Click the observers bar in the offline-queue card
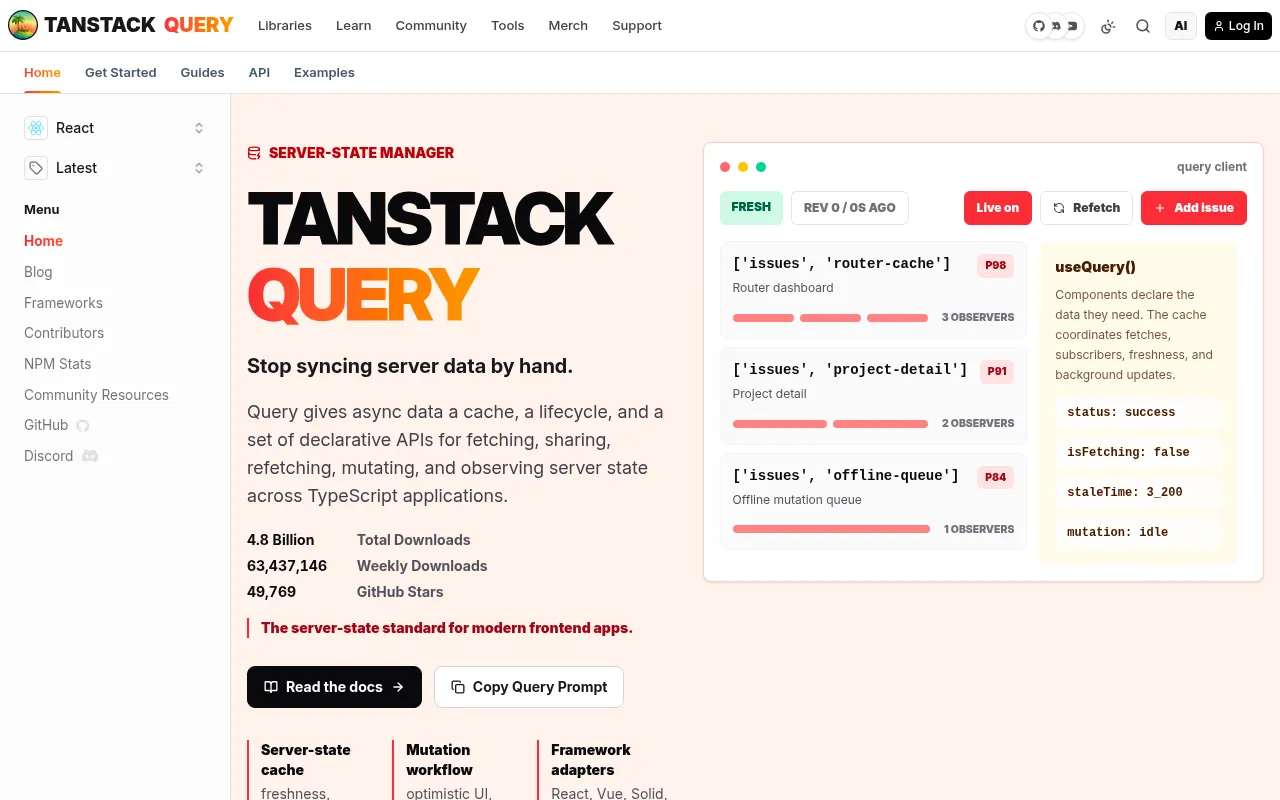 (831, 529)
